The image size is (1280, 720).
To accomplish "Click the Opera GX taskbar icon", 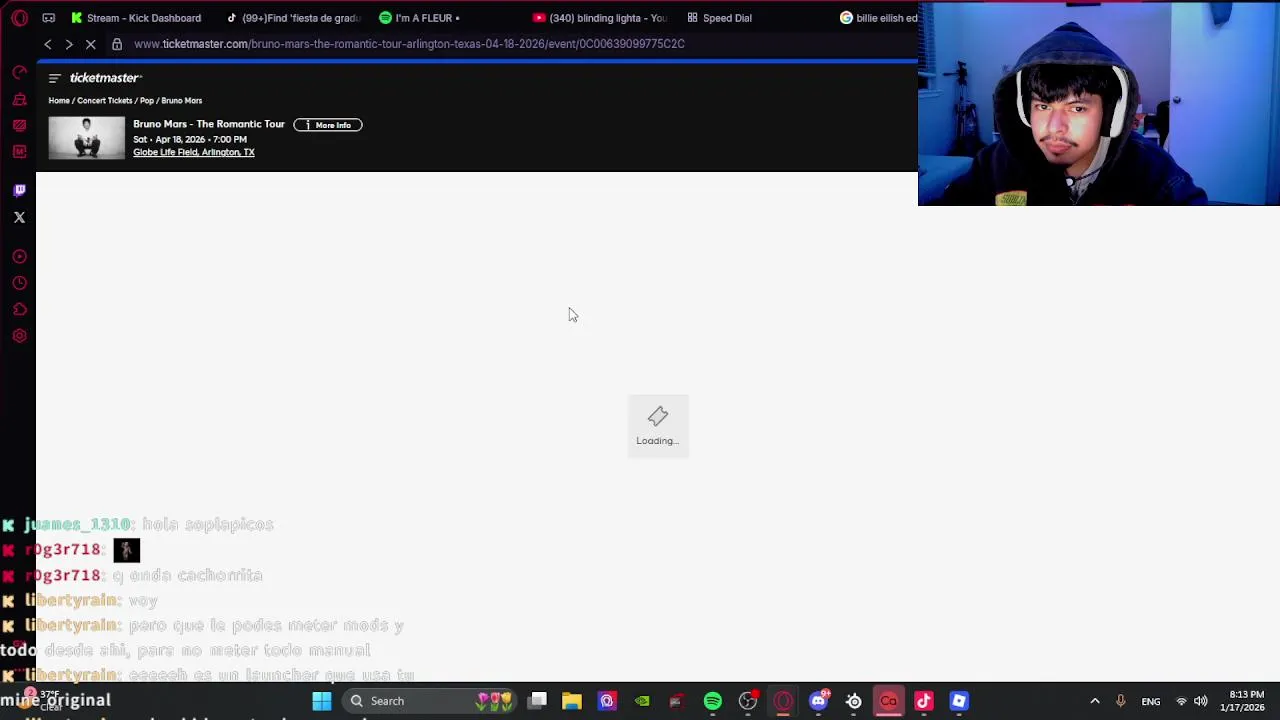I will pos(783,701).
